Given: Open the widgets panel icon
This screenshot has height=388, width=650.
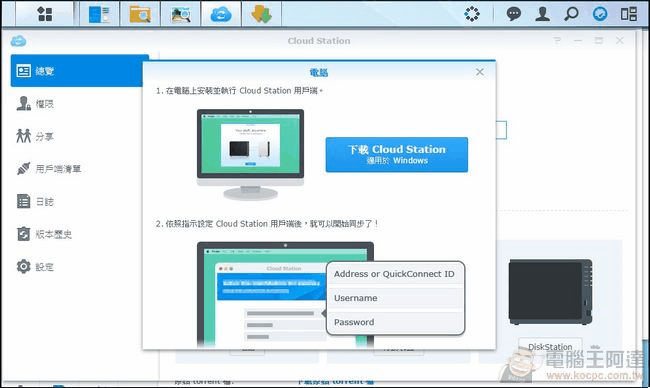Looking at the screenshot, I should (x=629, y=14).
